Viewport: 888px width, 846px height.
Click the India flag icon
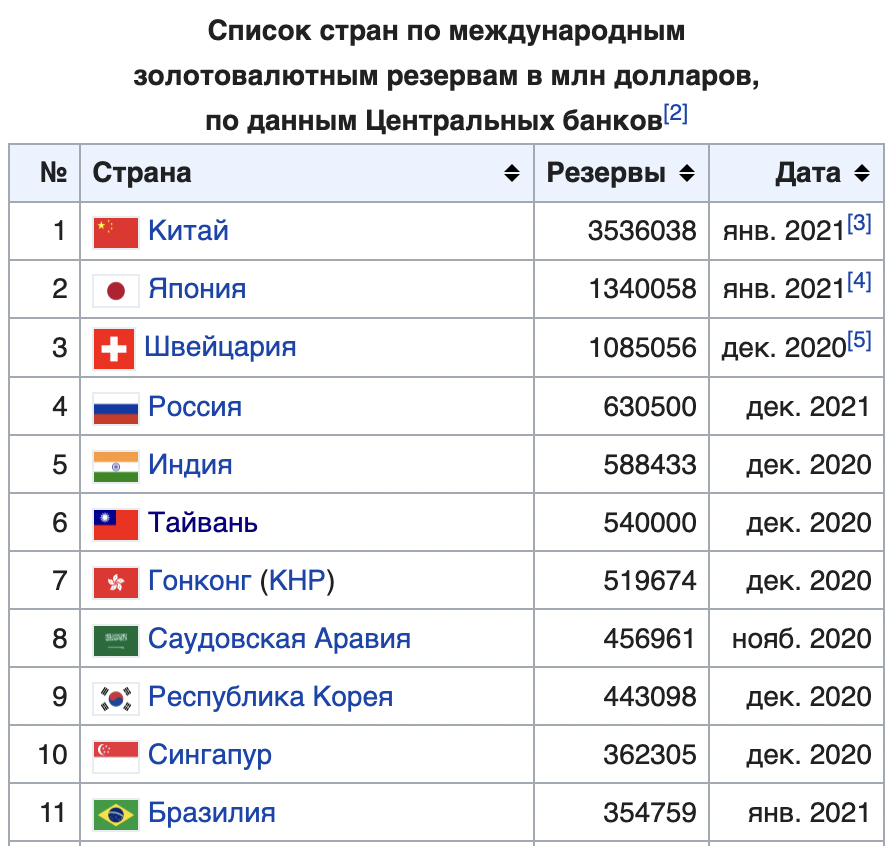[116, 467]
